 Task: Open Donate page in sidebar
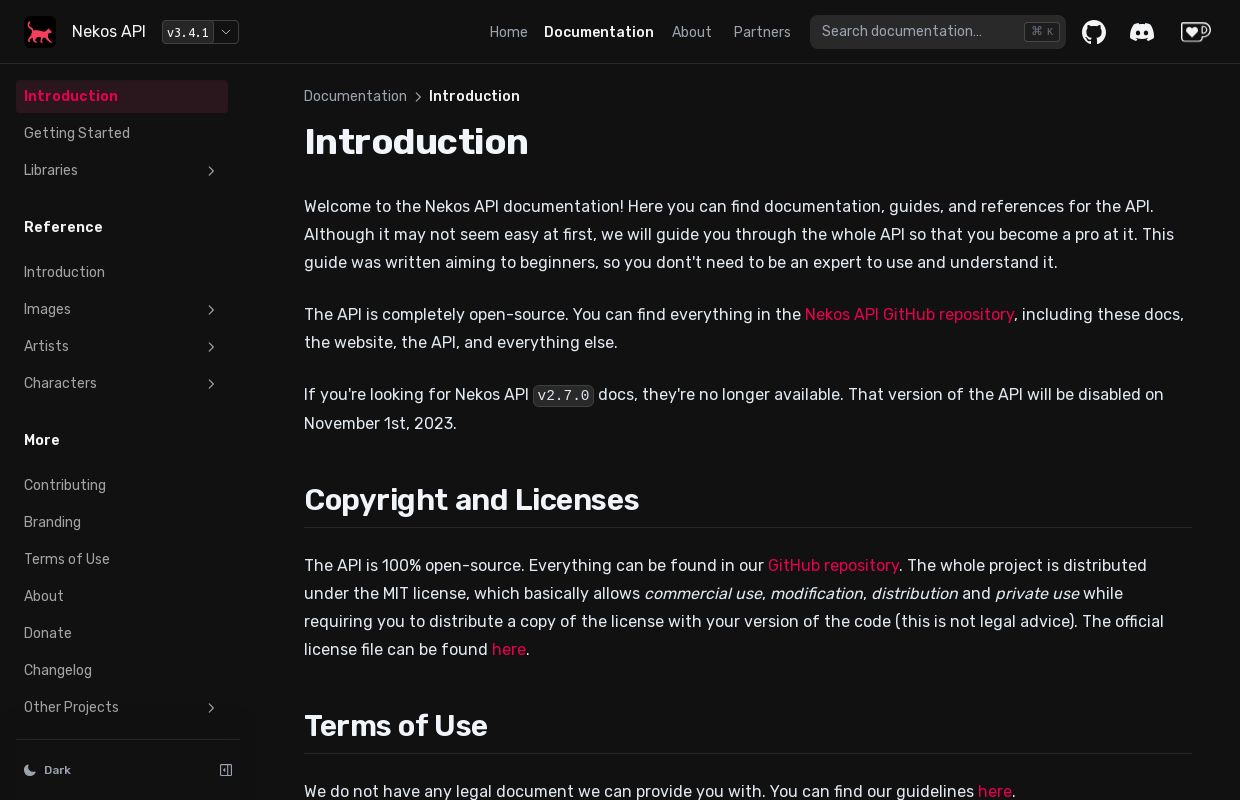click(x=122, y=633)
